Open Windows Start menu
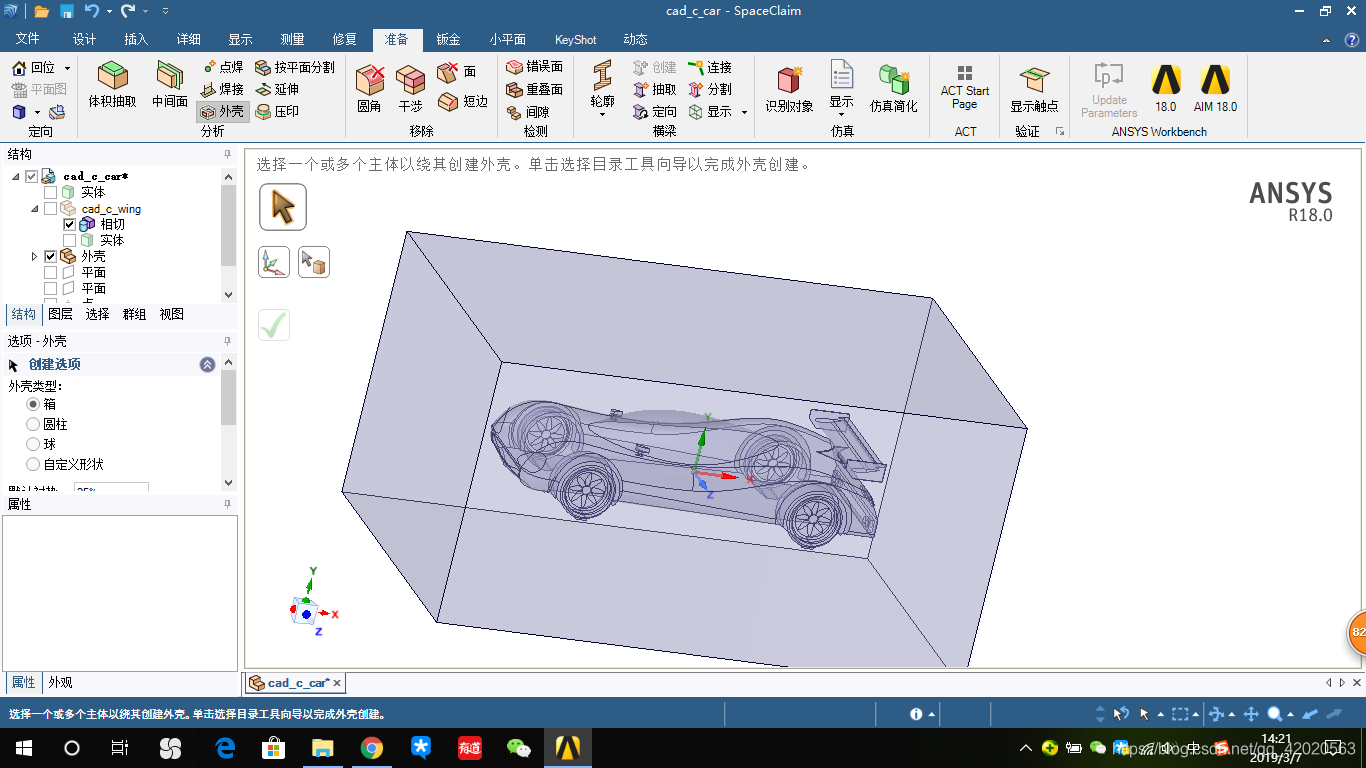 pyautogui.click(x=24, y=748)
